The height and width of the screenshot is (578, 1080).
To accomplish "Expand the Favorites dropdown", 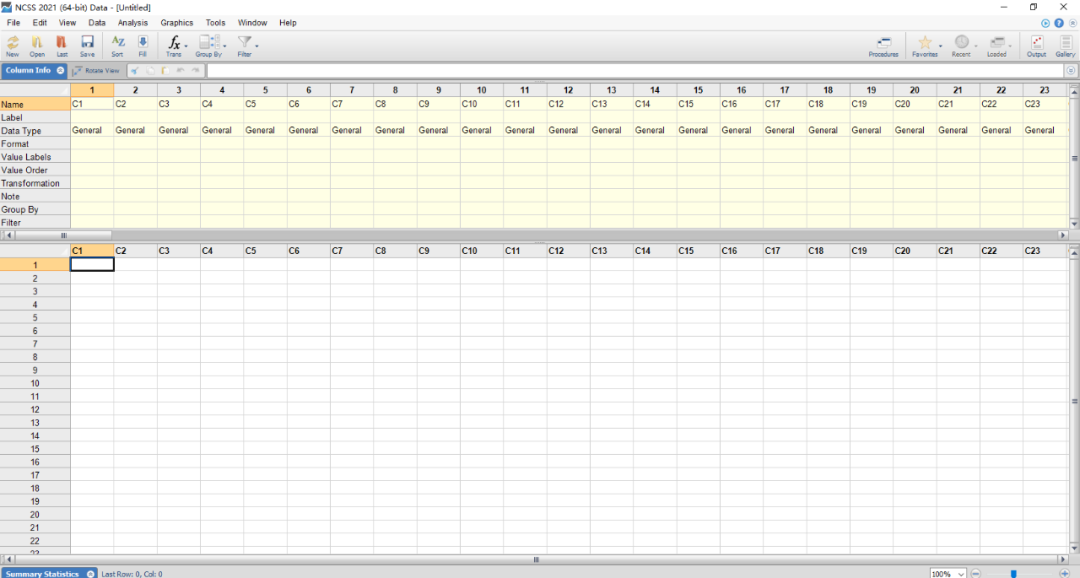I will click(x=940, y=44).
